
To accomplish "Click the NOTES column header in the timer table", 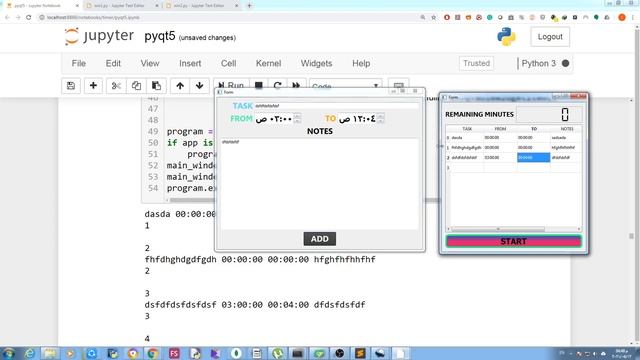I will tap(567, 129).
